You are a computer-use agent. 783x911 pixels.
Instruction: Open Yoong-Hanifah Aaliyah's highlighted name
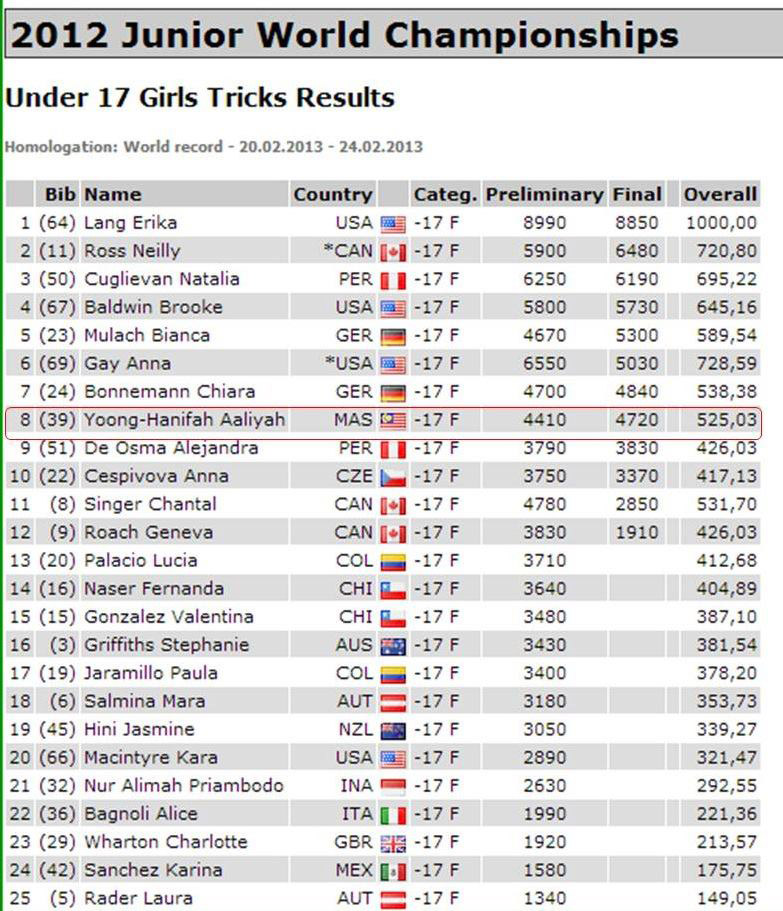point(185,419)
